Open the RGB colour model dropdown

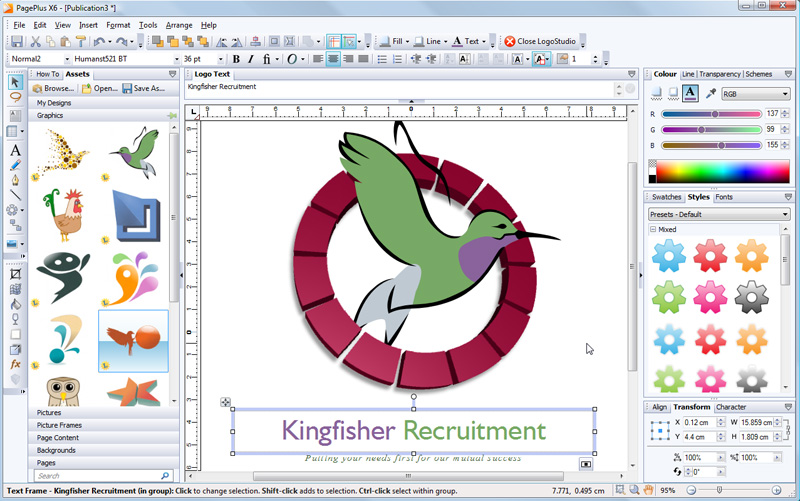pyautogui.click(x=756, y=94)
